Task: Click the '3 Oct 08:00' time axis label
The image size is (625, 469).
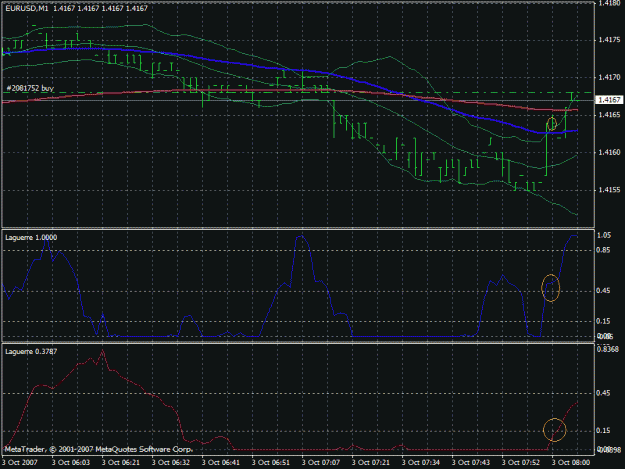Action: (x=571, y=462)
